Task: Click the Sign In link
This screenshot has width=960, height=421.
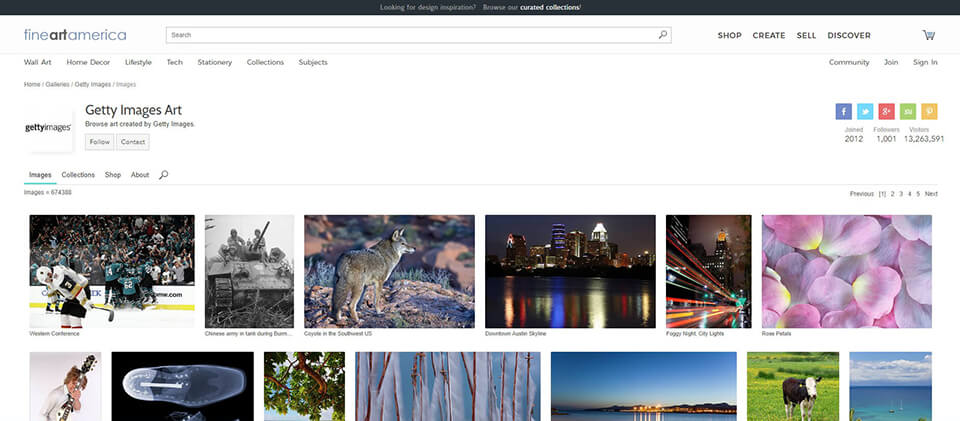Action: pyautogui.click(x=925, y=62)
